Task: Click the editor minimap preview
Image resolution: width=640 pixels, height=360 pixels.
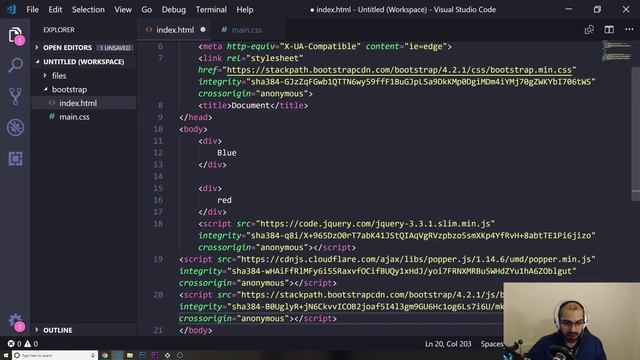Action: (616, 50)
